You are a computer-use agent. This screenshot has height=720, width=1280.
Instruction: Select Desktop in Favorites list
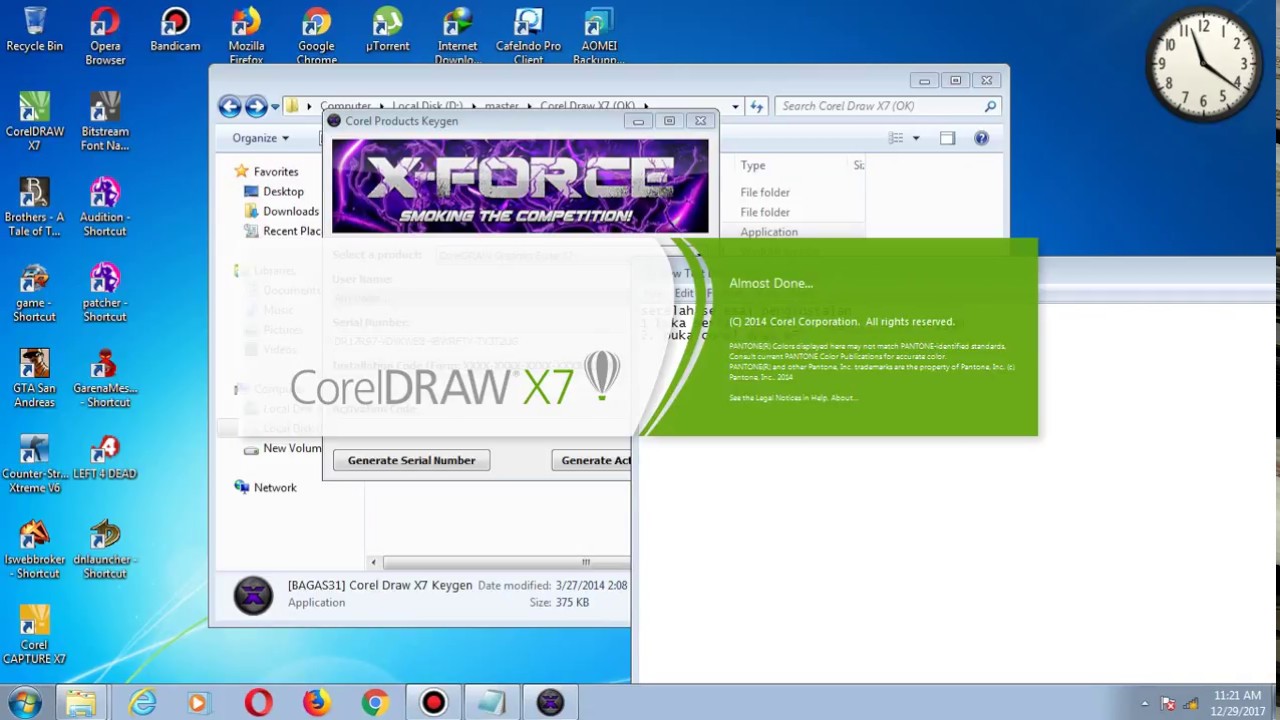[283, 191]
